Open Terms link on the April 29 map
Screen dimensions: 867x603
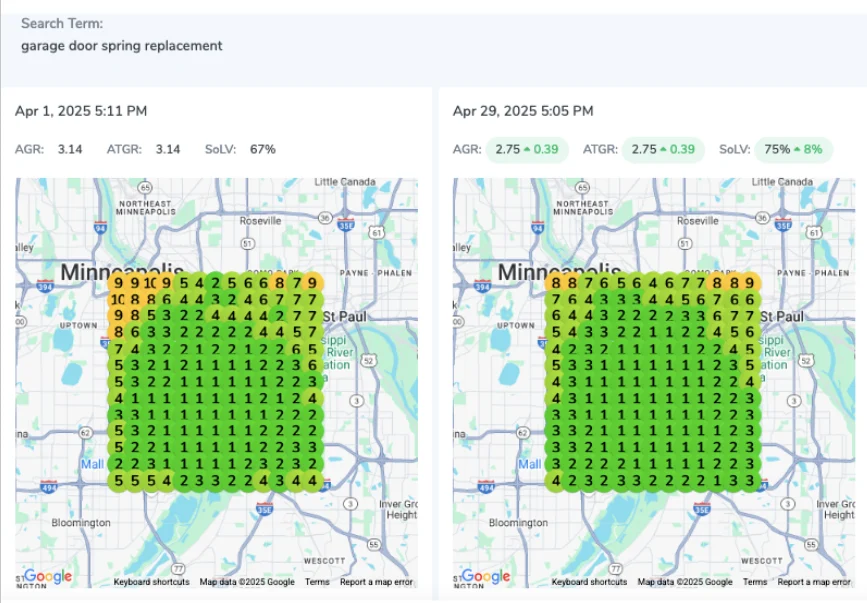755,582
